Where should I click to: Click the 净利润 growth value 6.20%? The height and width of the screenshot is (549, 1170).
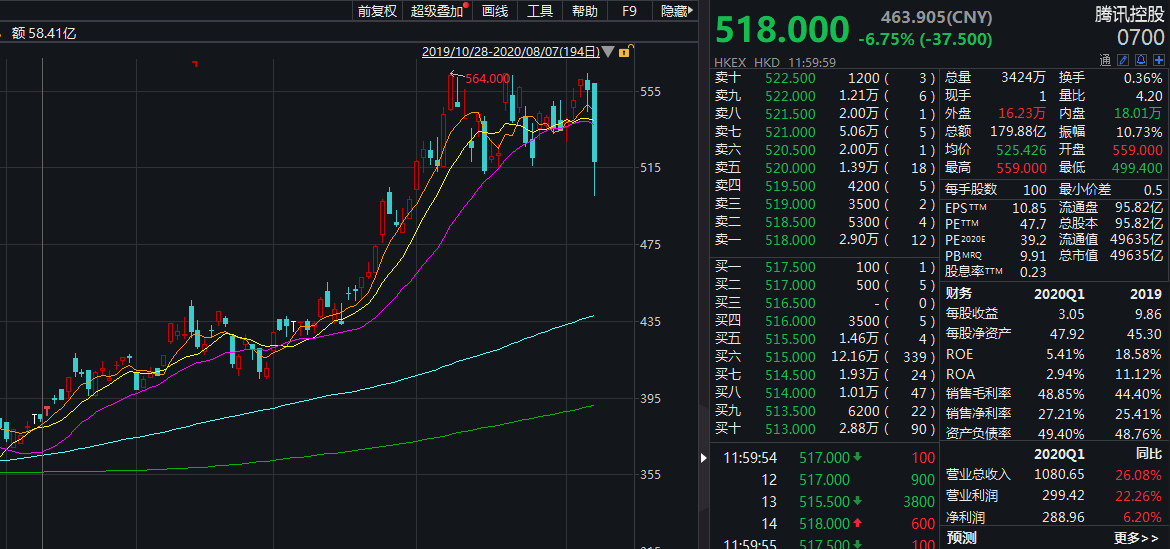pyautogui.click(x=1140, y=515)
